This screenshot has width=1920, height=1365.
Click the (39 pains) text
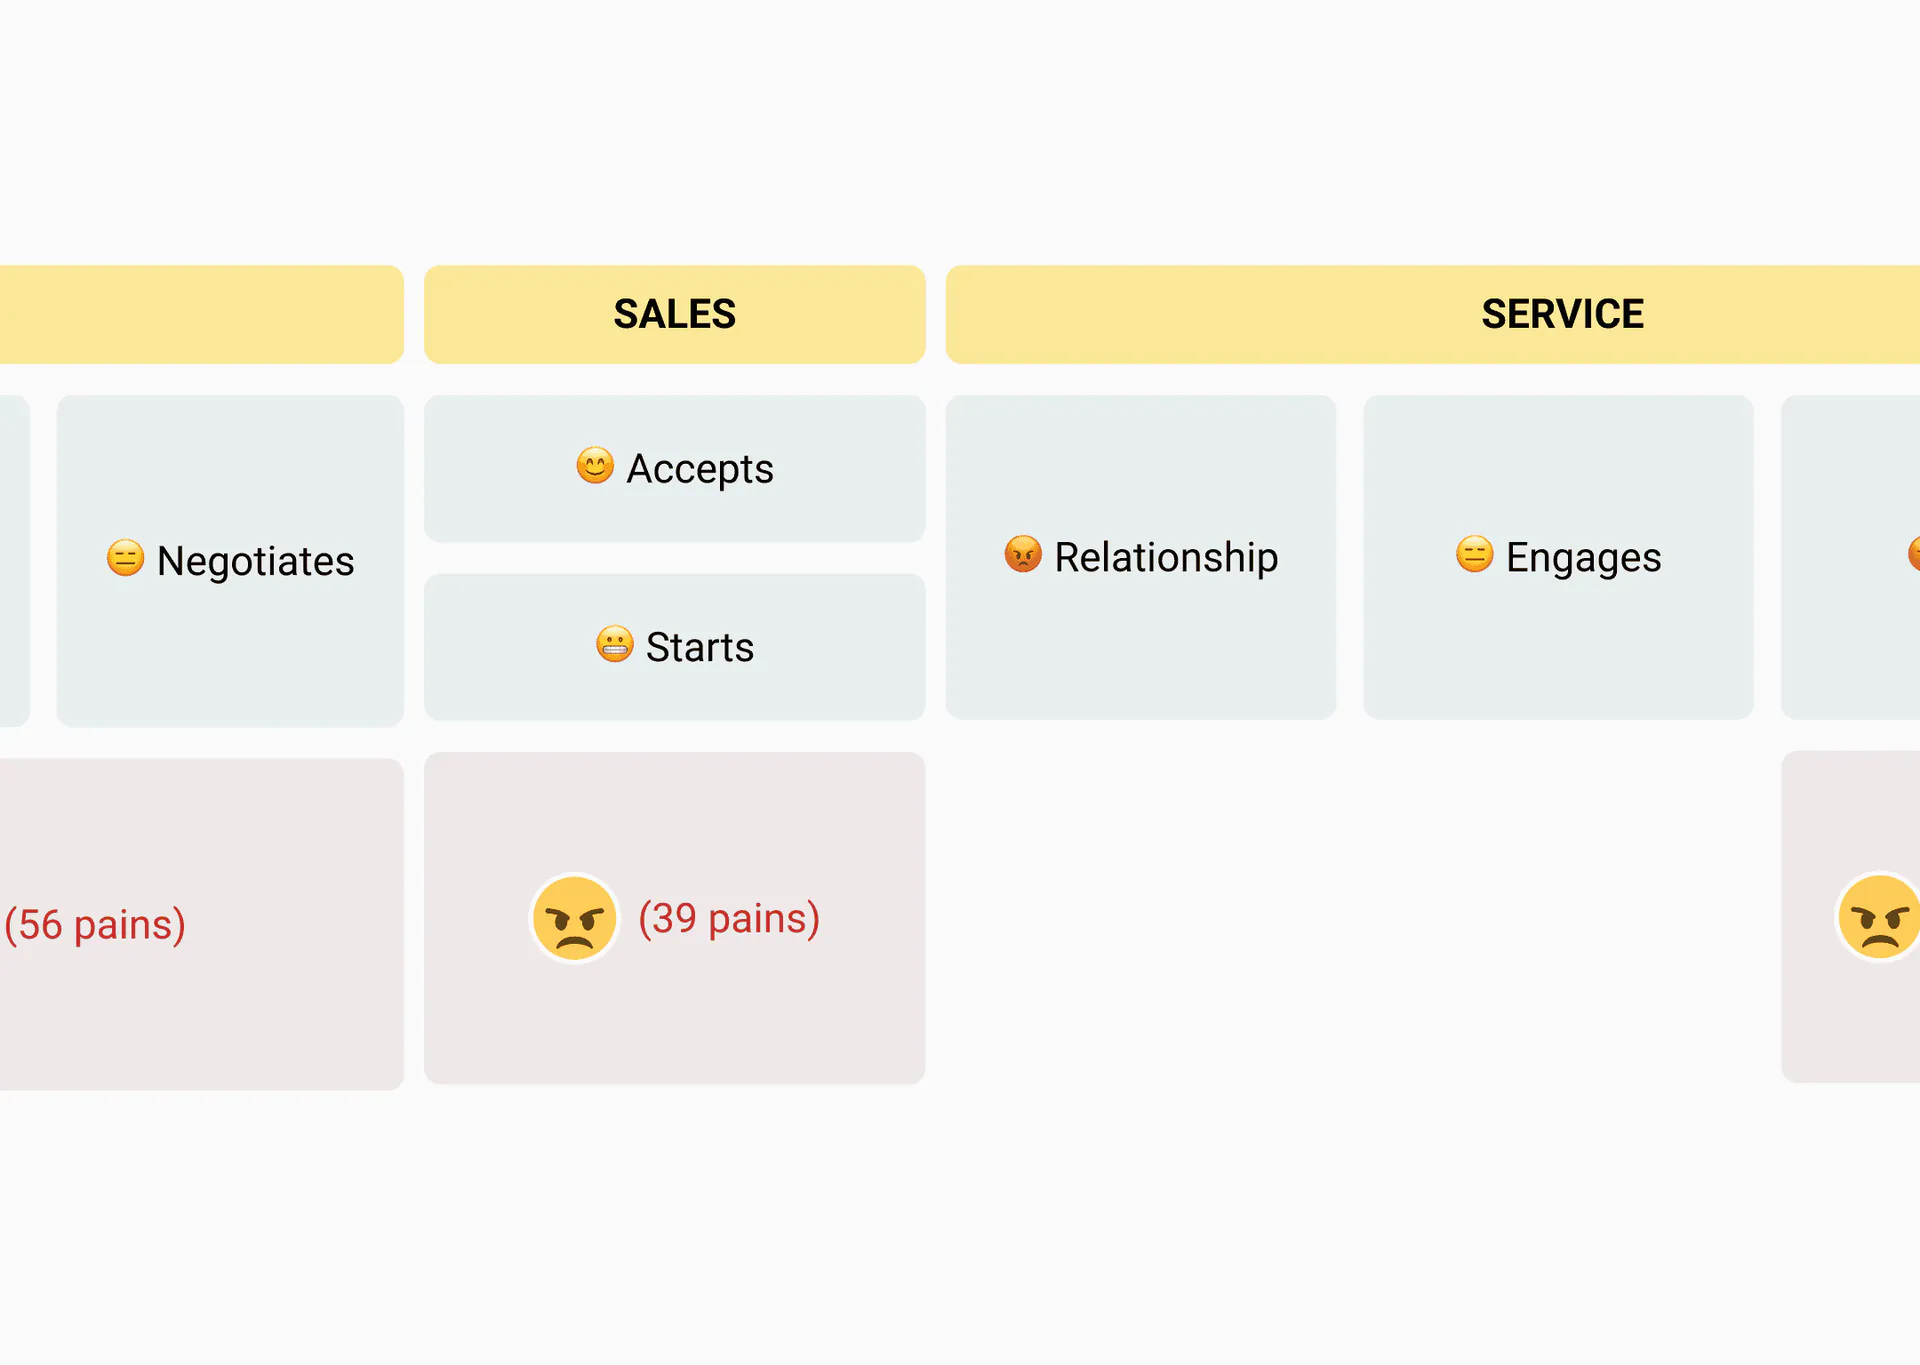(729, 919)
